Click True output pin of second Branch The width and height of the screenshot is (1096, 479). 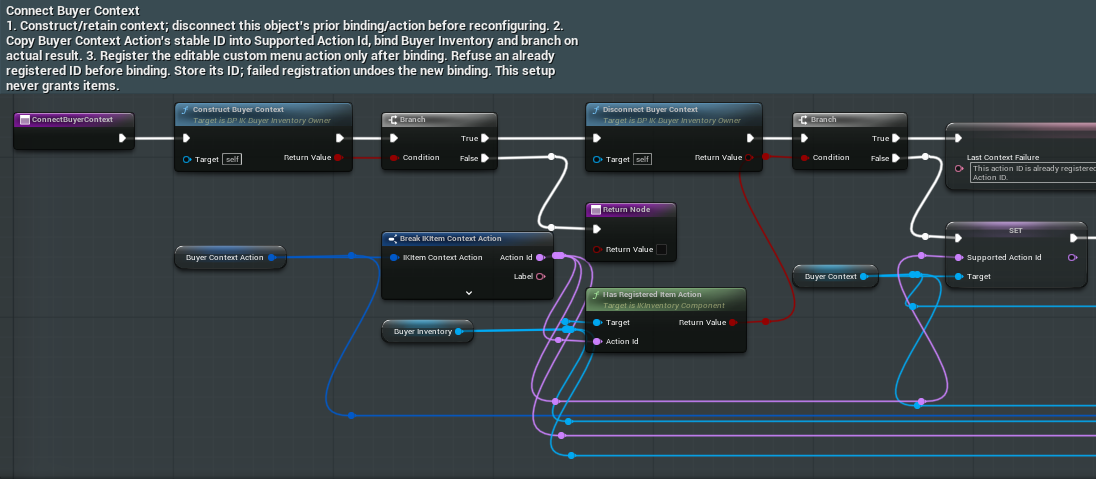tap(896, 138)
